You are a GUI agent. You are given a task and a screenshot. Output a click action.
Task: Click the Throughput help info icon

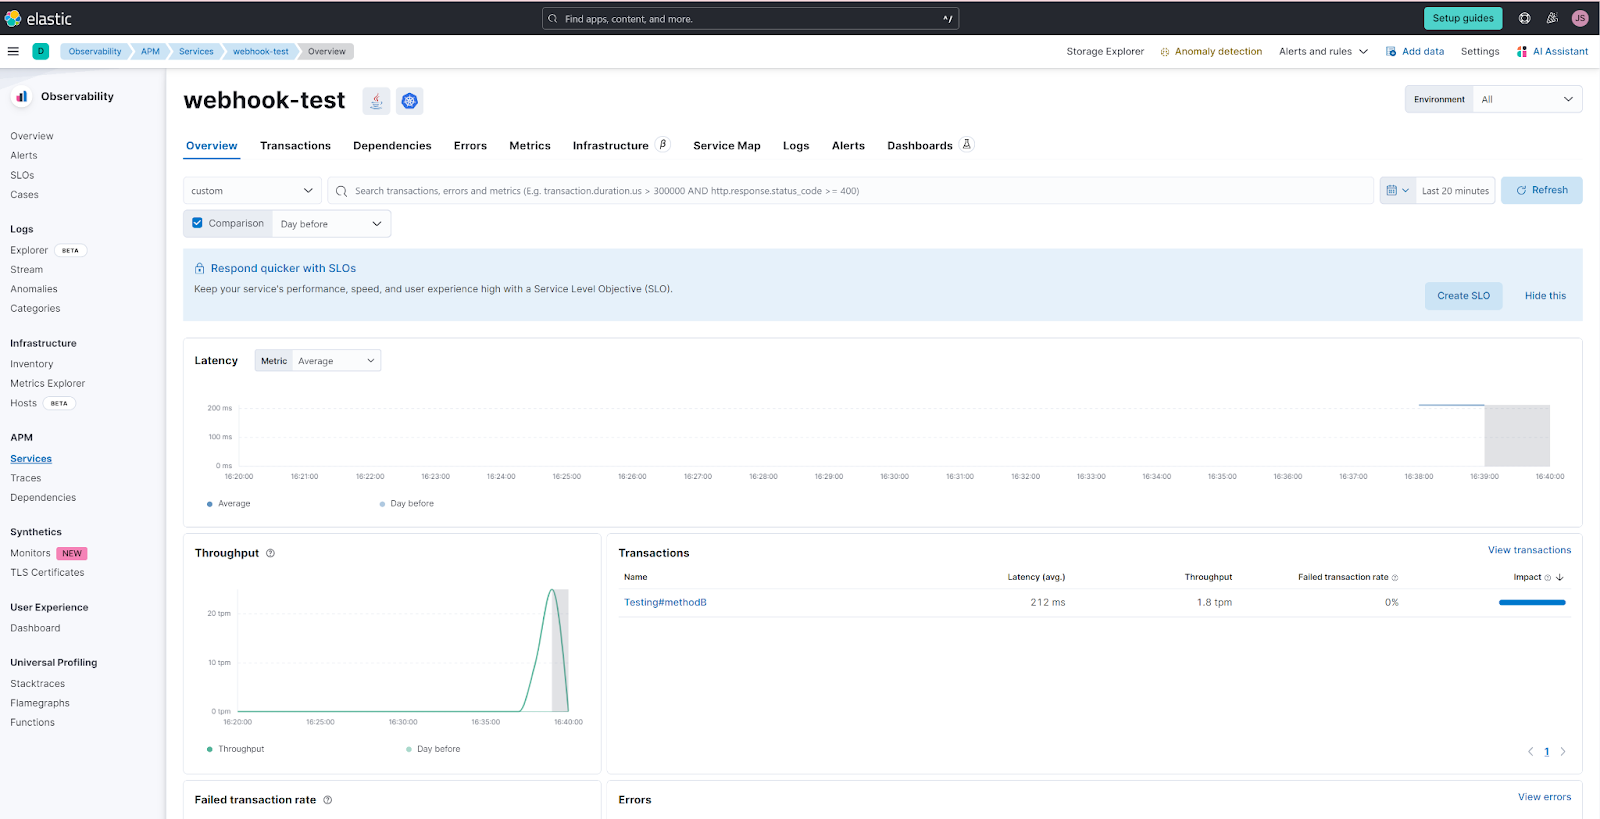click(x=270, y=553)
